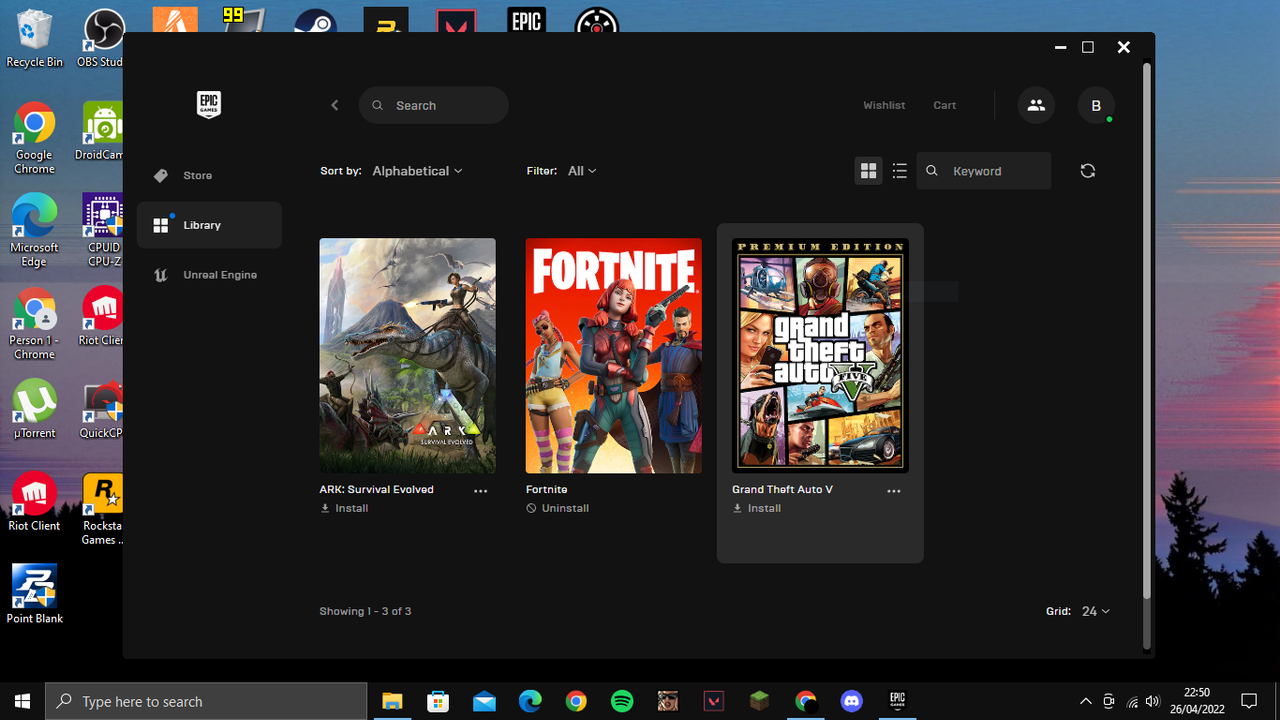Switch library to grid view

coord(868,171)
